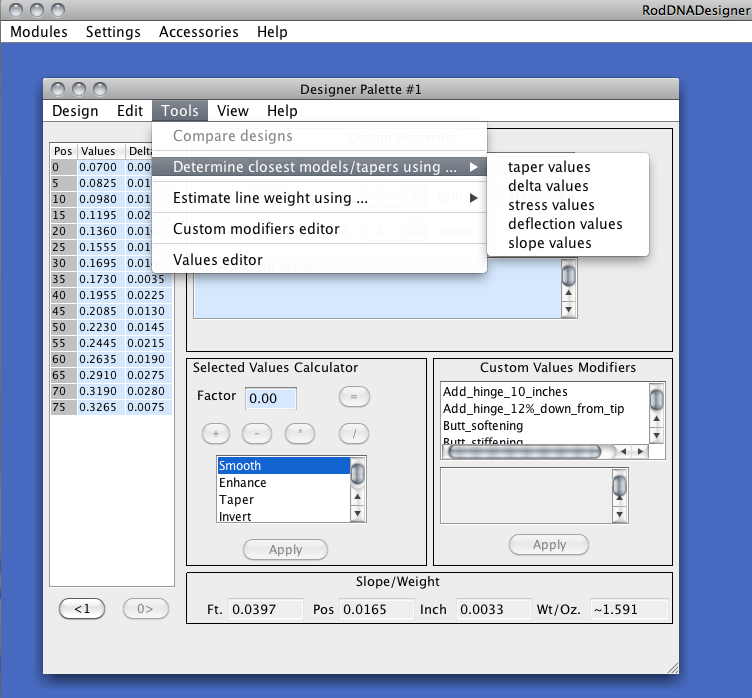Click the Factor input field
This screenshot has width=752, height=698.
click(x=270, y=398)
